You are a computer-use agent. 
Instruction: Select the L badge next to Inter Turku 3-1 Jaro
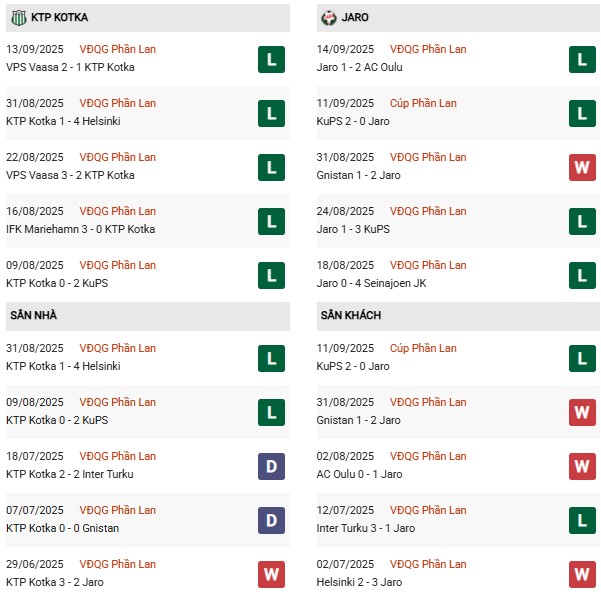tap(582, 520)
